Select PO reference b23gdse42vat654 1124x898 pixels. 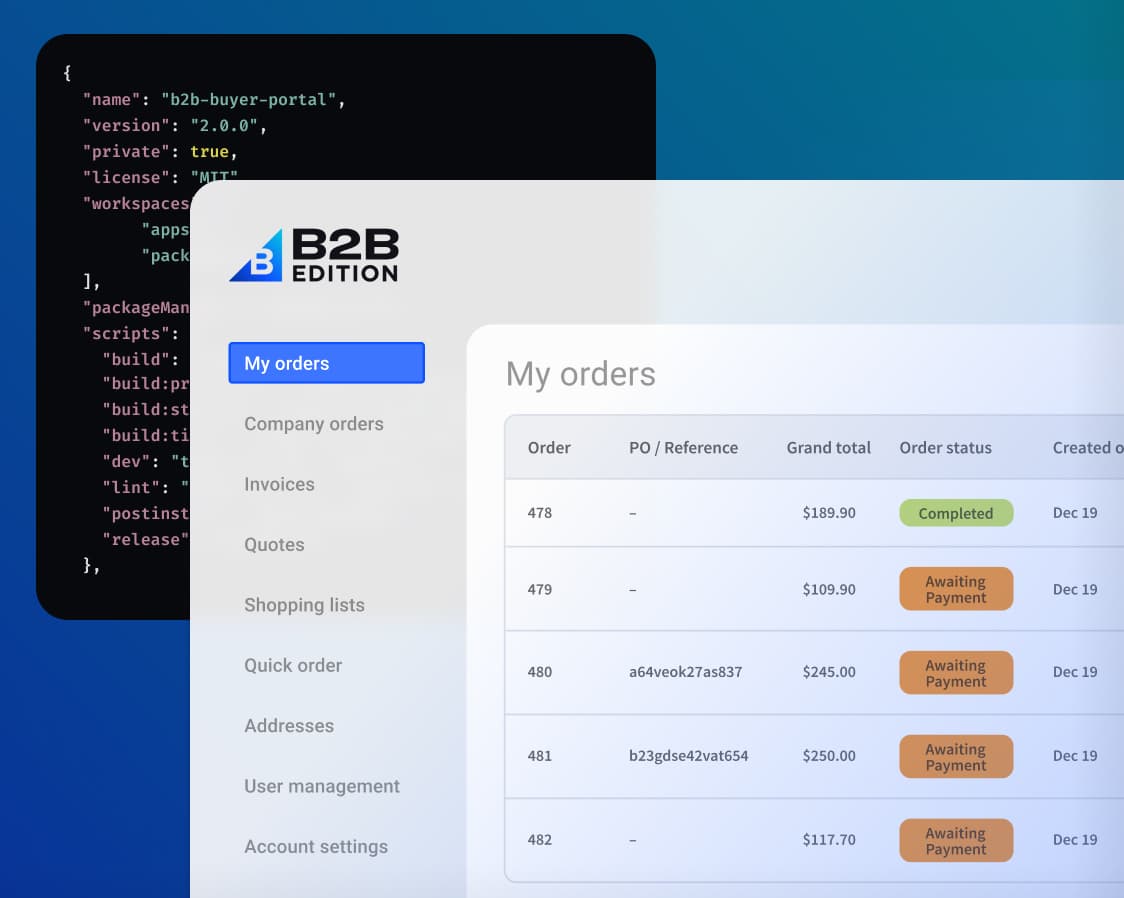pos(688,756)
